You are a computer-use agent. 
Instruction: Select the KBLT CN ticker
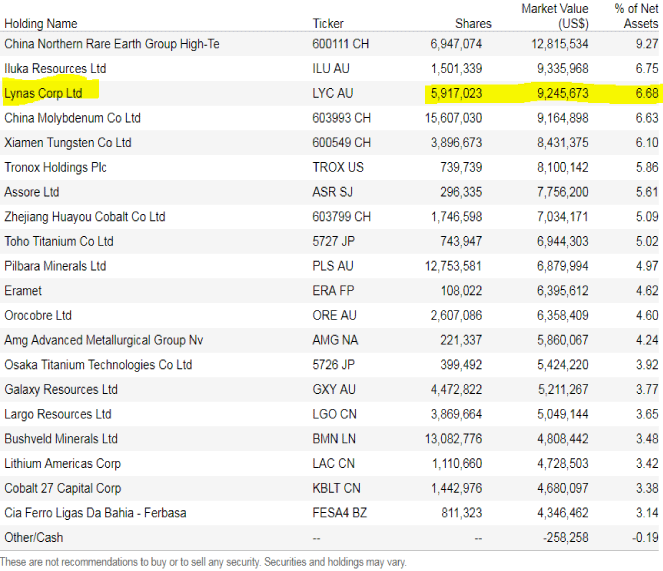tap(337, 488)
